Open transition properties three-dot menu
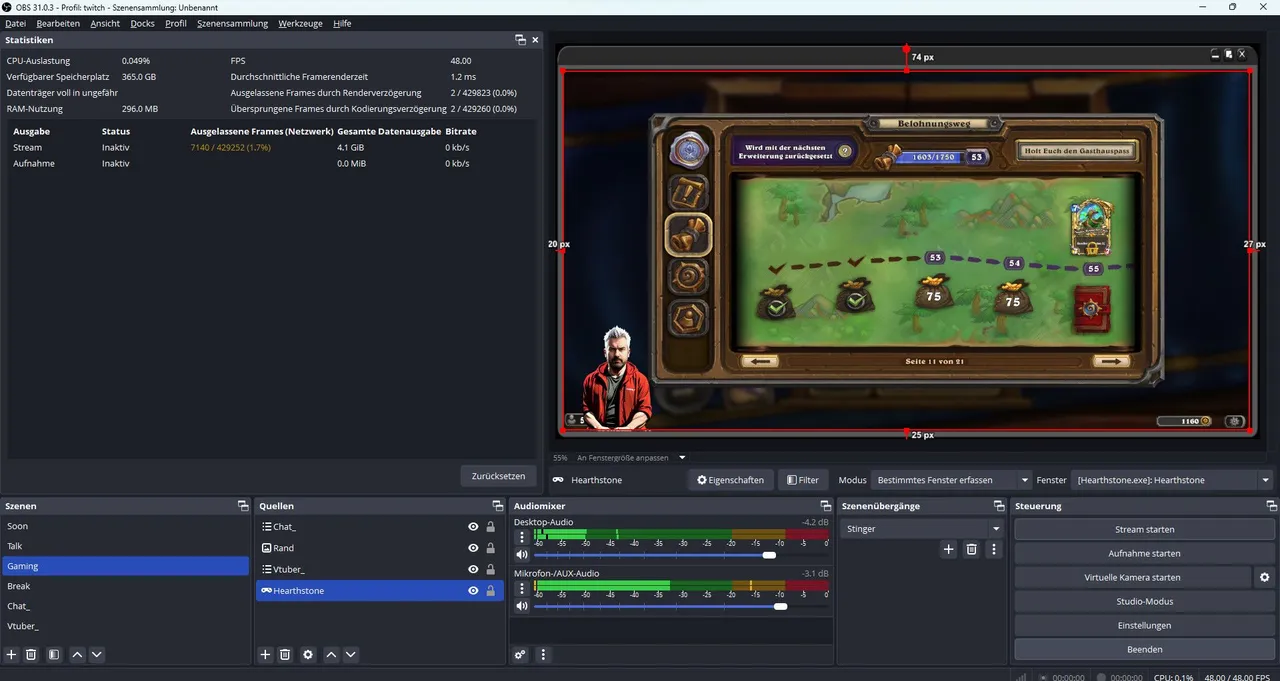Screen dimensions: 1280x681 point(993,549)
